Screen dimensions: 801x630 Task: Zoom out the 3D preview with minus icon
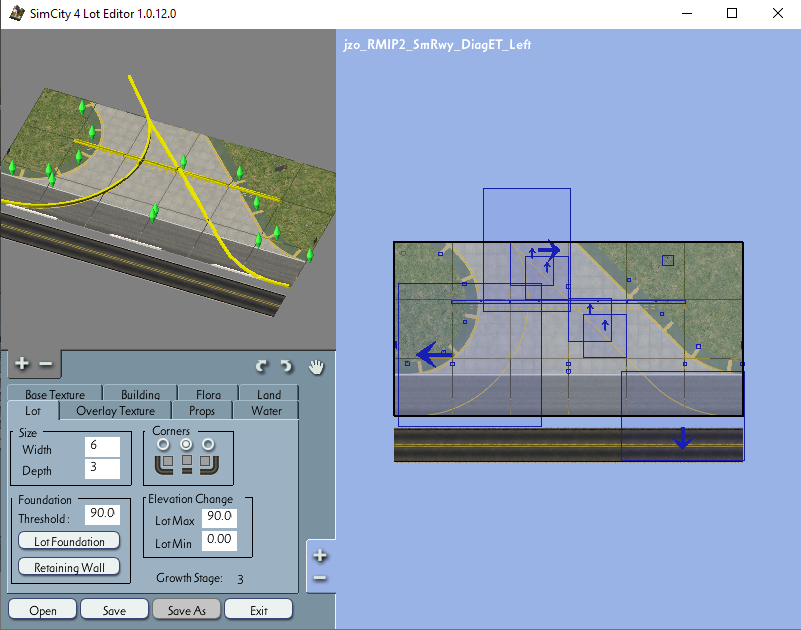[x=45, y=364]
